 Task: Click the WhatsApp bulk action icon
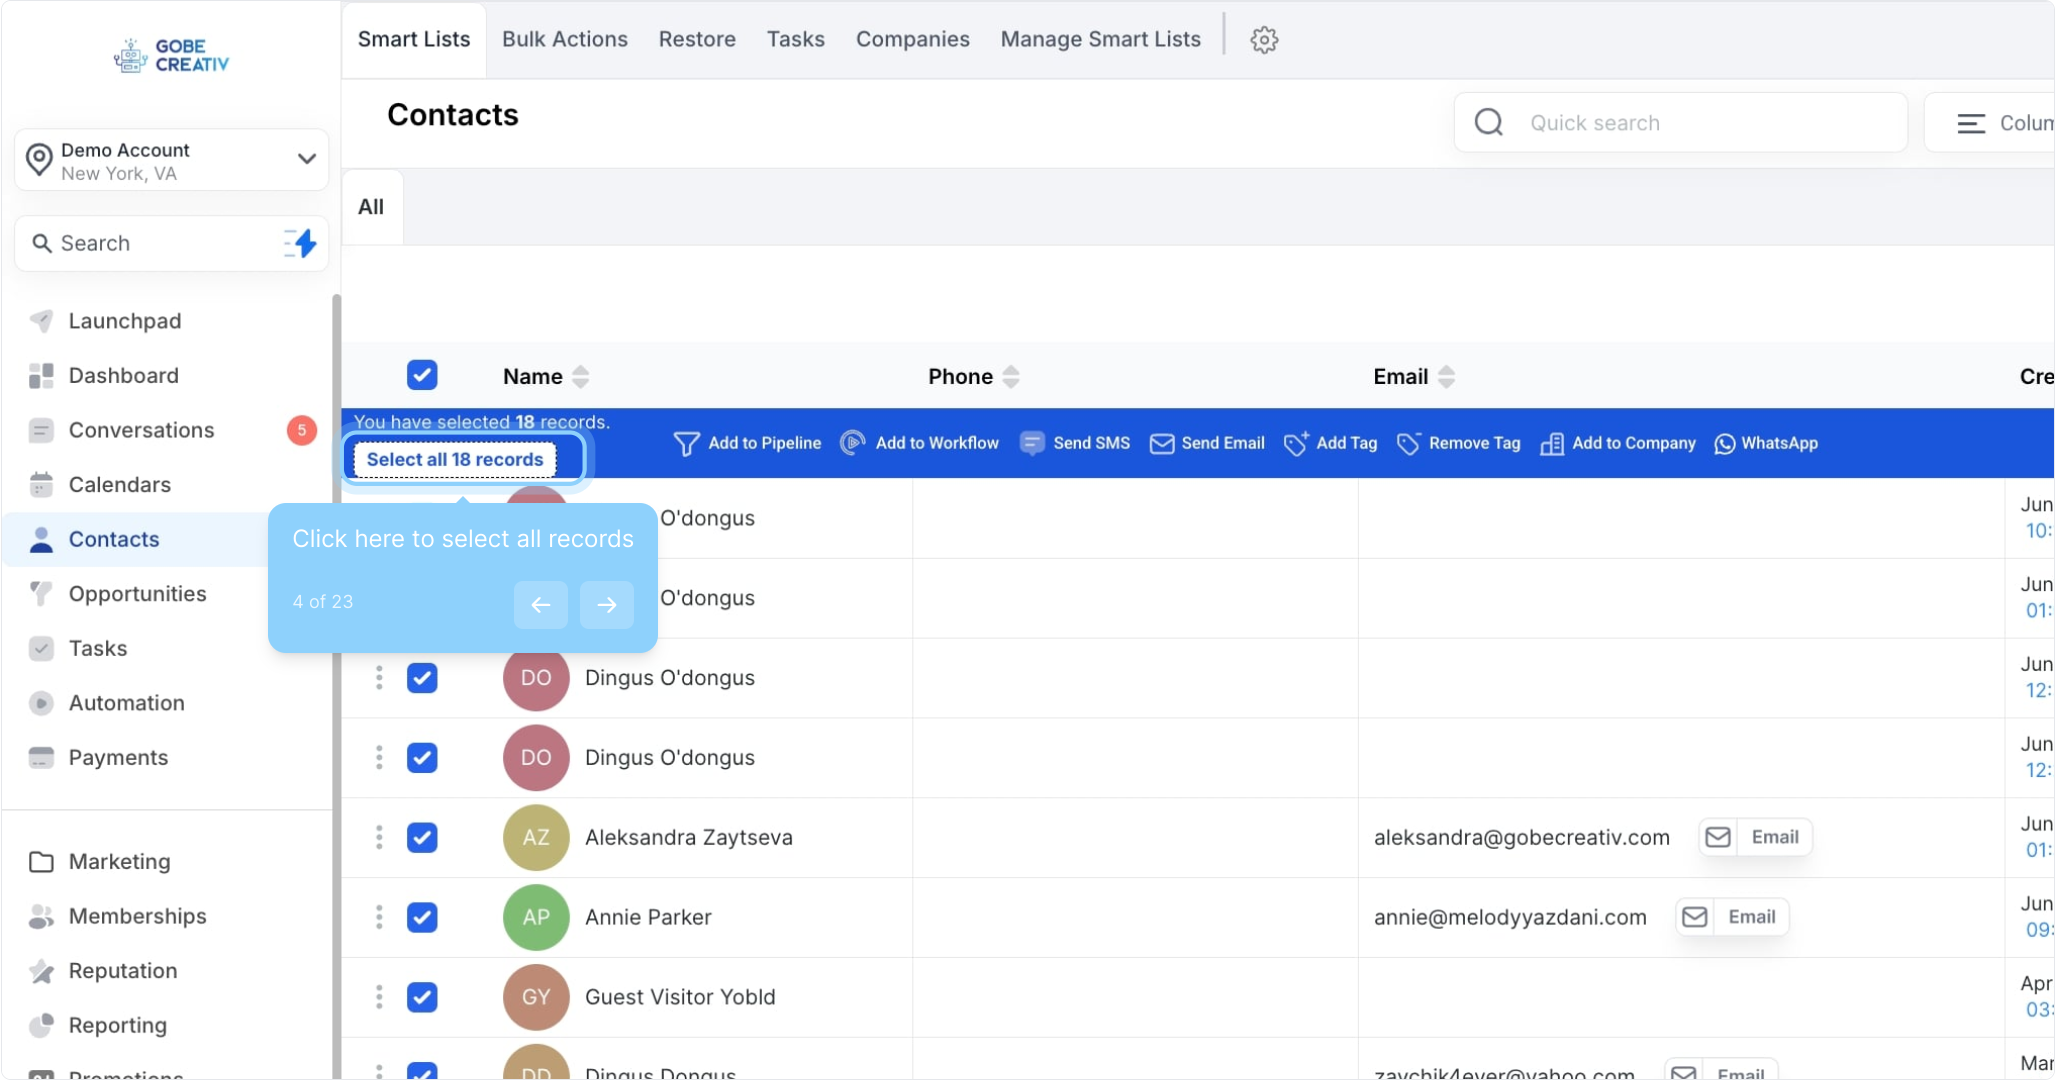click(1725, 444)
